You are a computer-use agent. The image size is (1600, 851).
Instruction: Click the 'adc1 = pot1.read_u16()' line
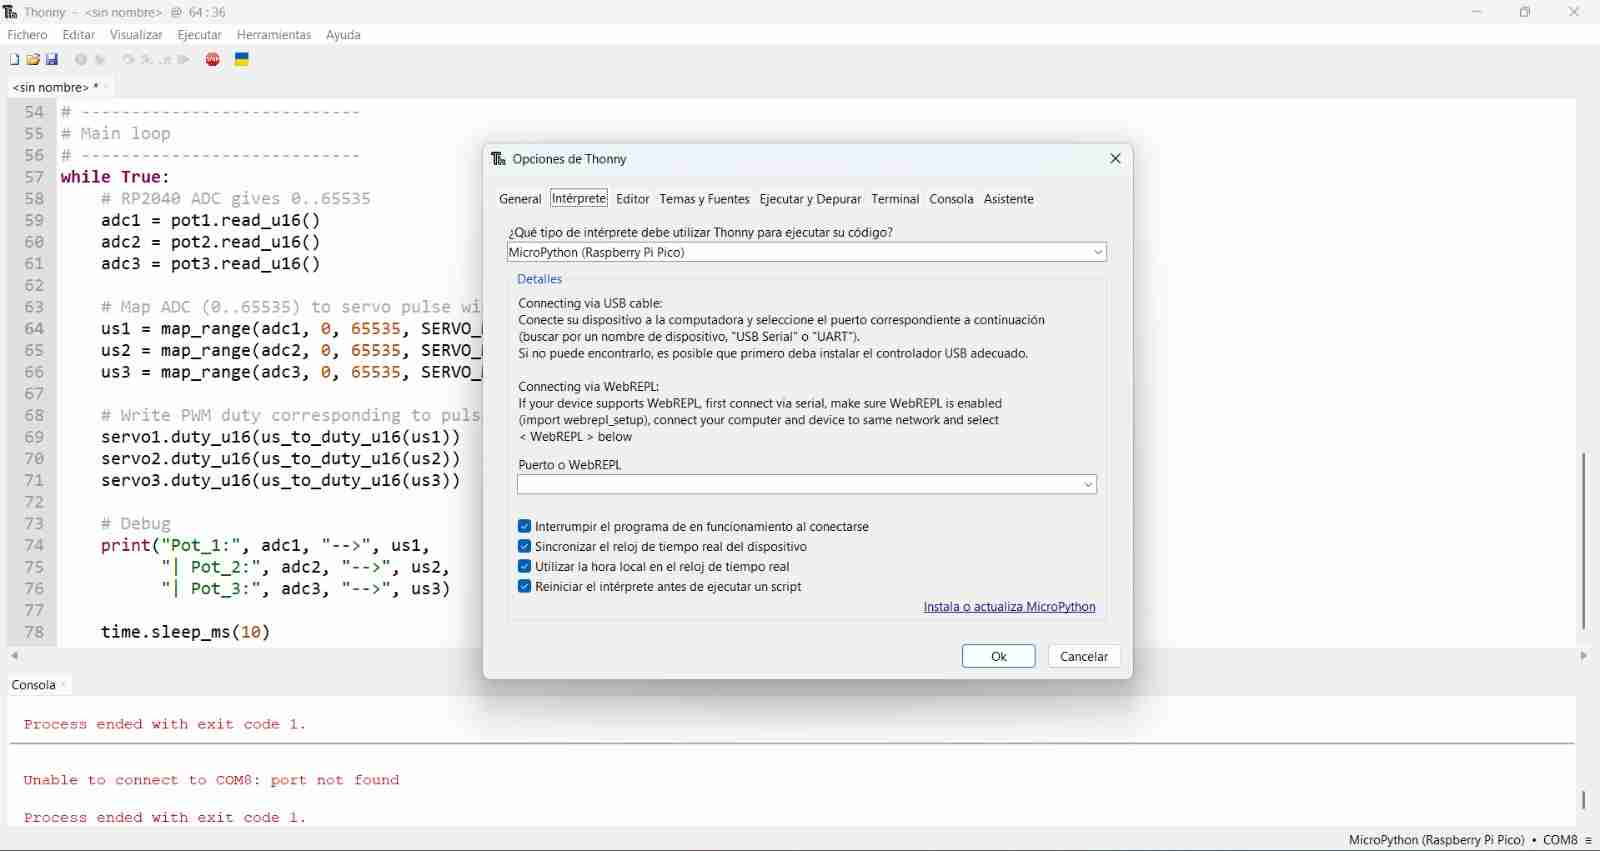point(210,221)
